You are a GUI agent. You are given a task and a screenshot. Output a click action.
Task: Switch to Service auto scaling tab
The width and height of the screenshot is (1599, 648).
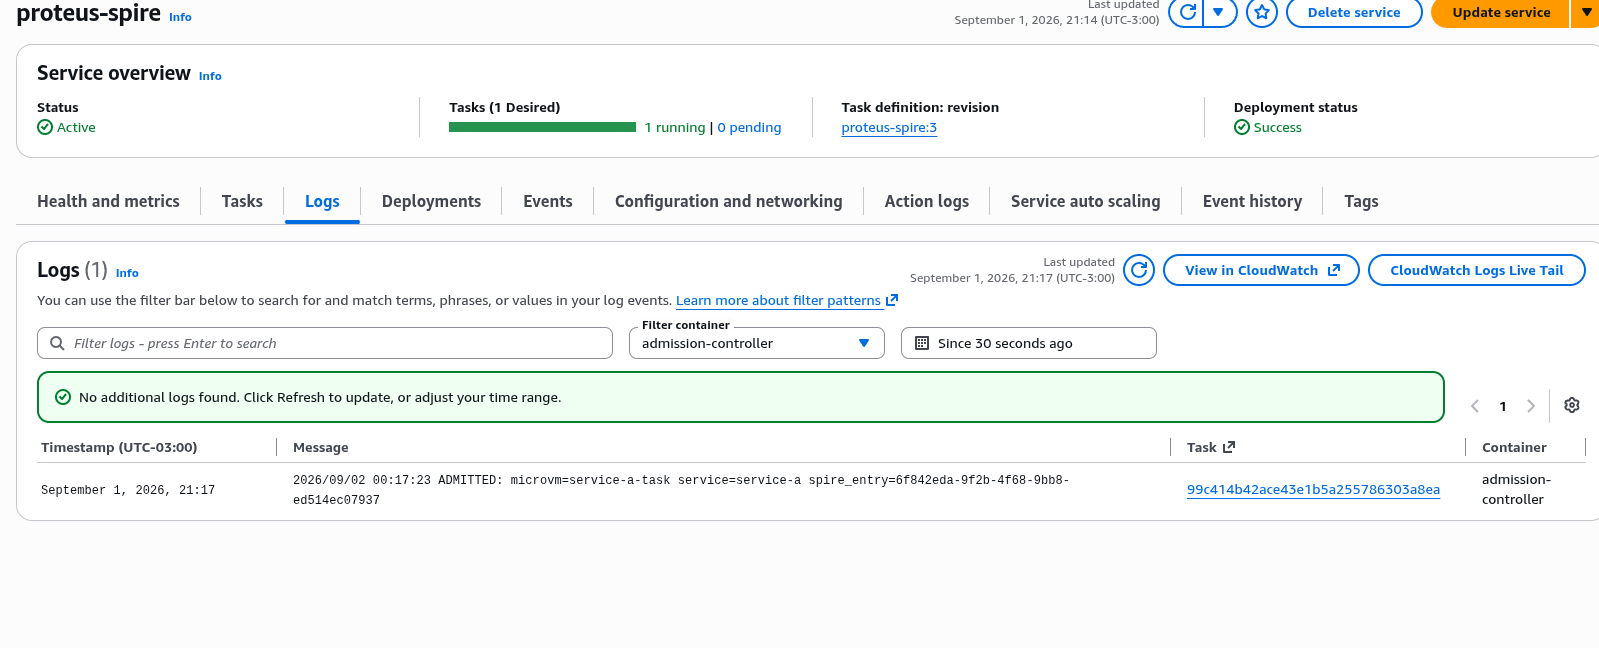pos(1085,201)
